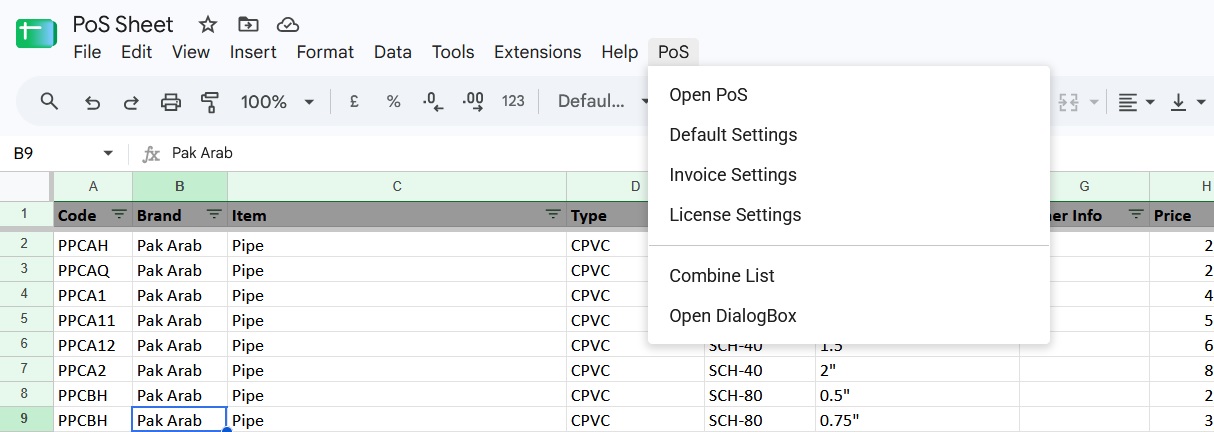Click cell with code PPCA2
The height and width of the screenshot is (432, 1214).
[93, 370]
